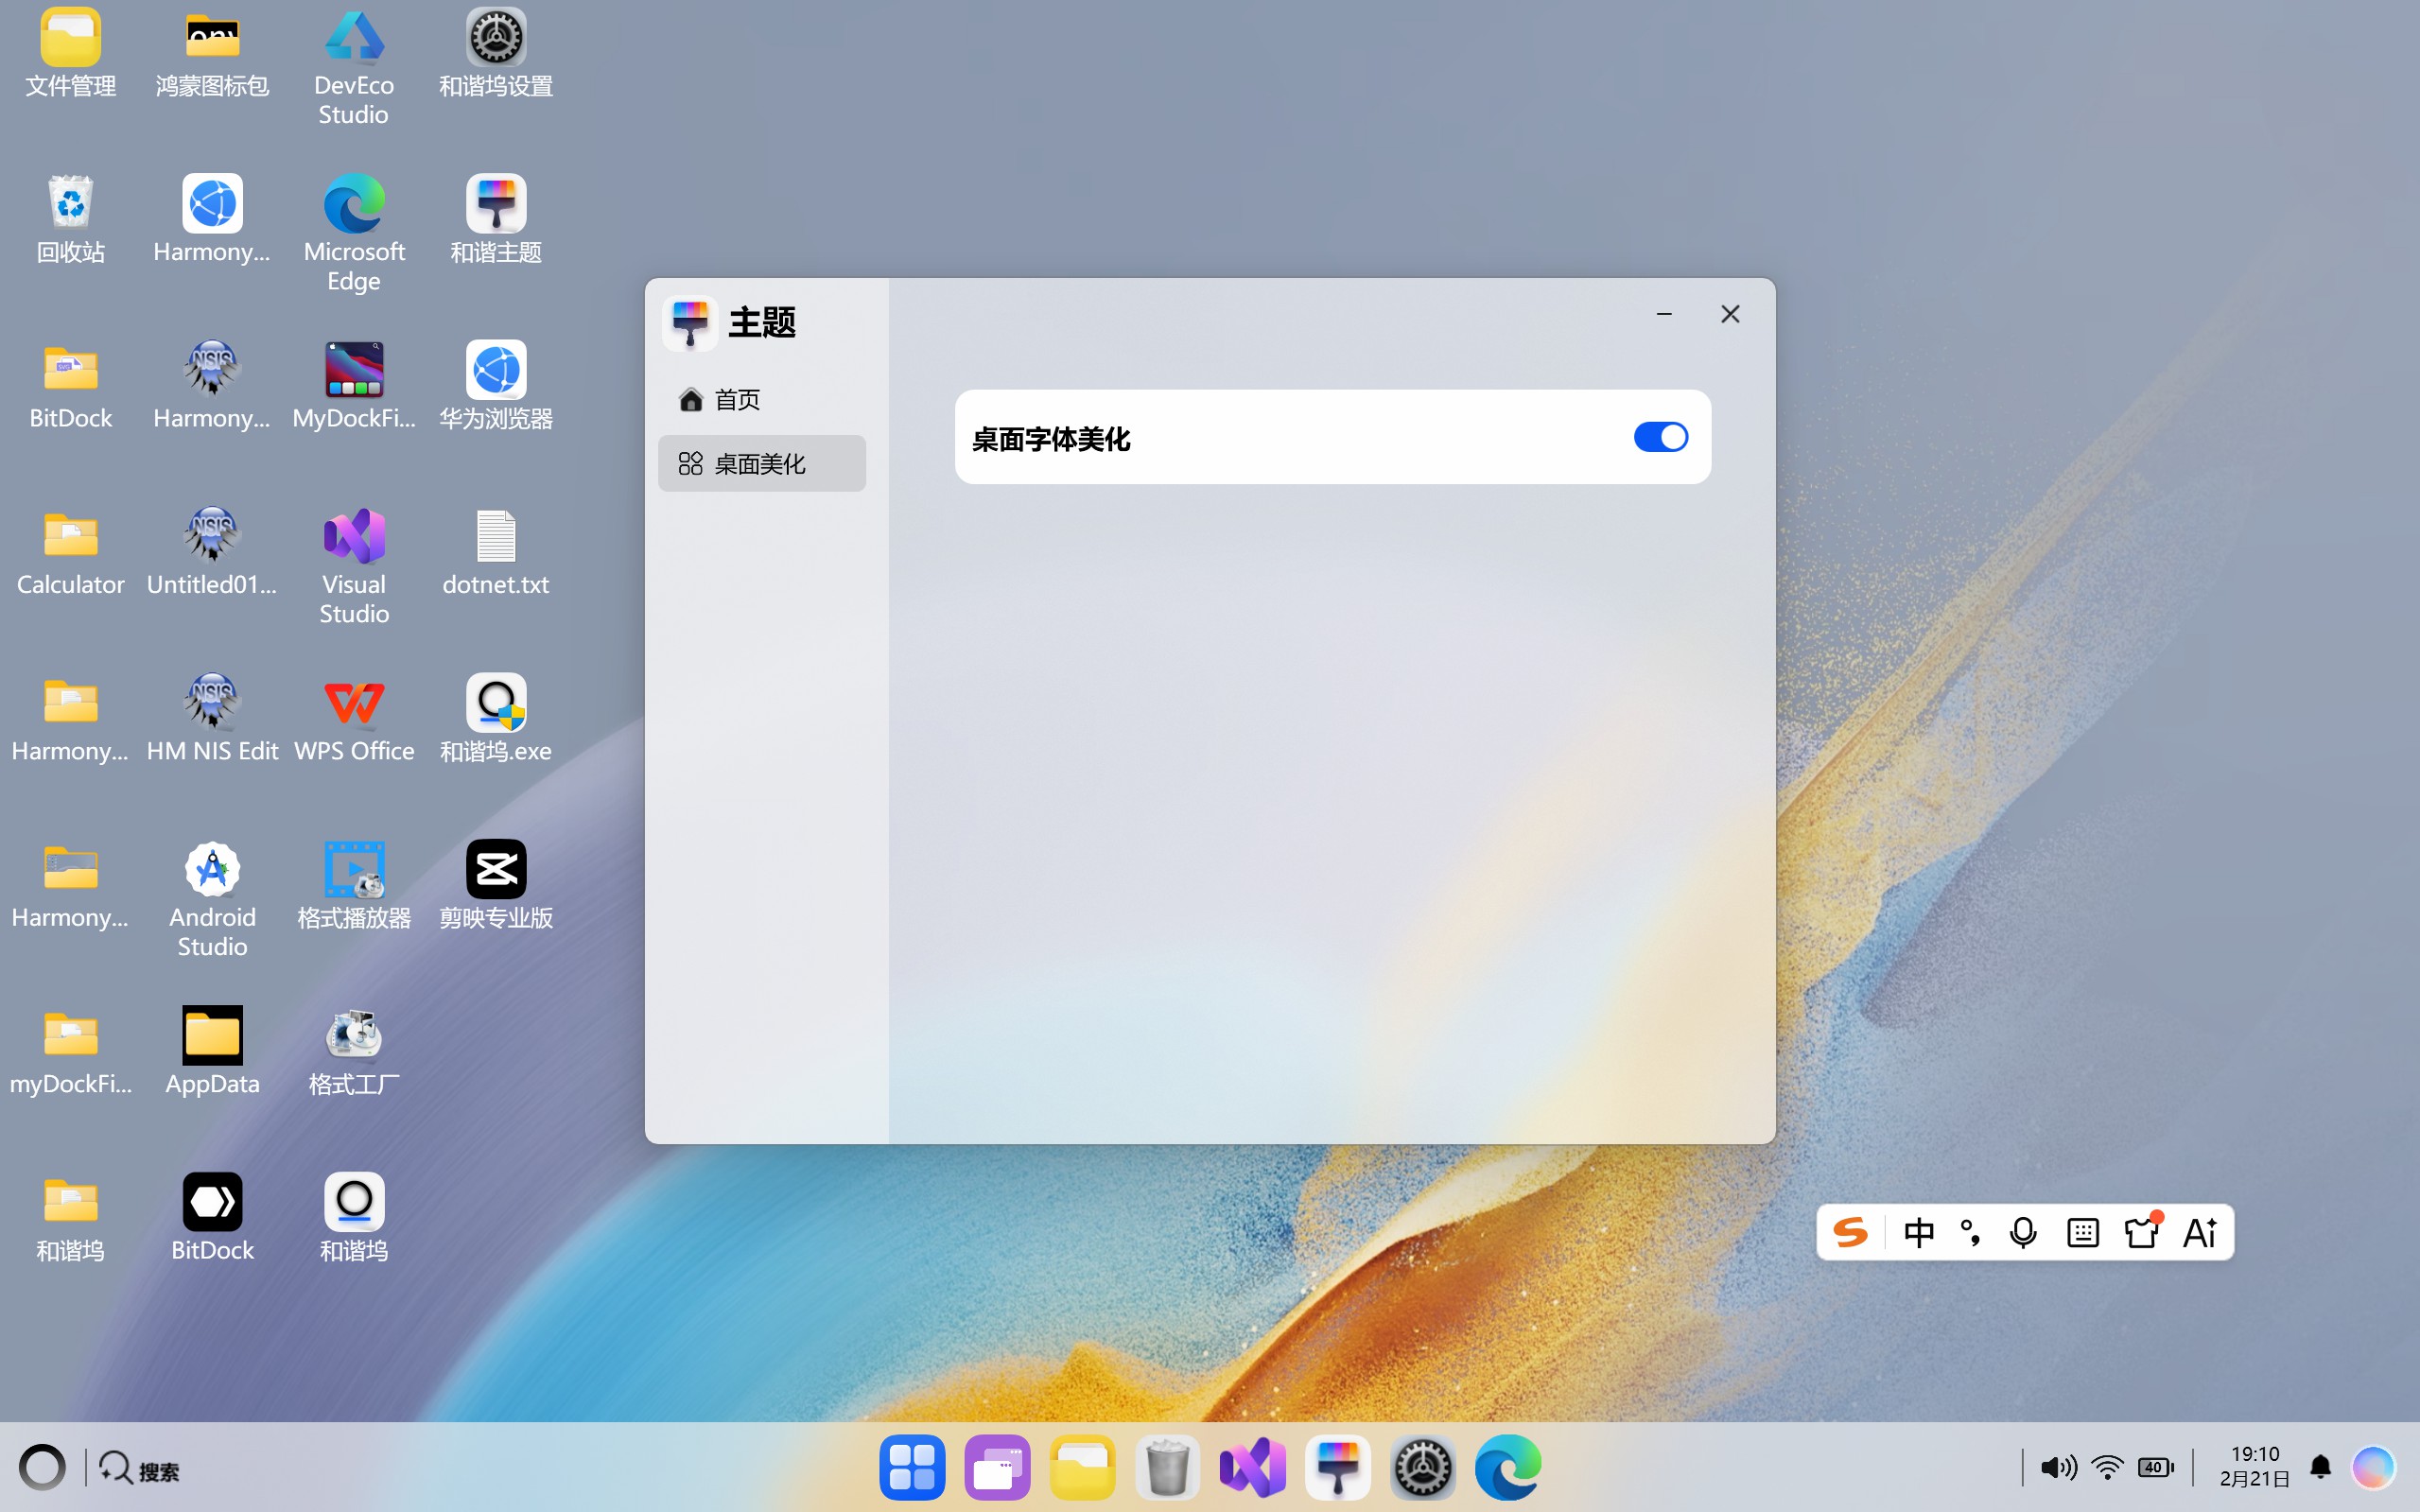
Task: Toggle the 桌面字体美化 switch off
Action: [1660, 437]
